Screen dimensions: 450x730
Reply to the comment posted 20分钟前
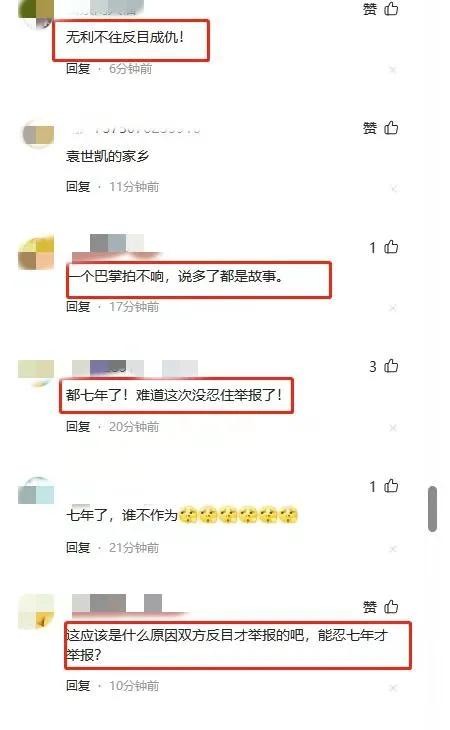click(78, 426)
